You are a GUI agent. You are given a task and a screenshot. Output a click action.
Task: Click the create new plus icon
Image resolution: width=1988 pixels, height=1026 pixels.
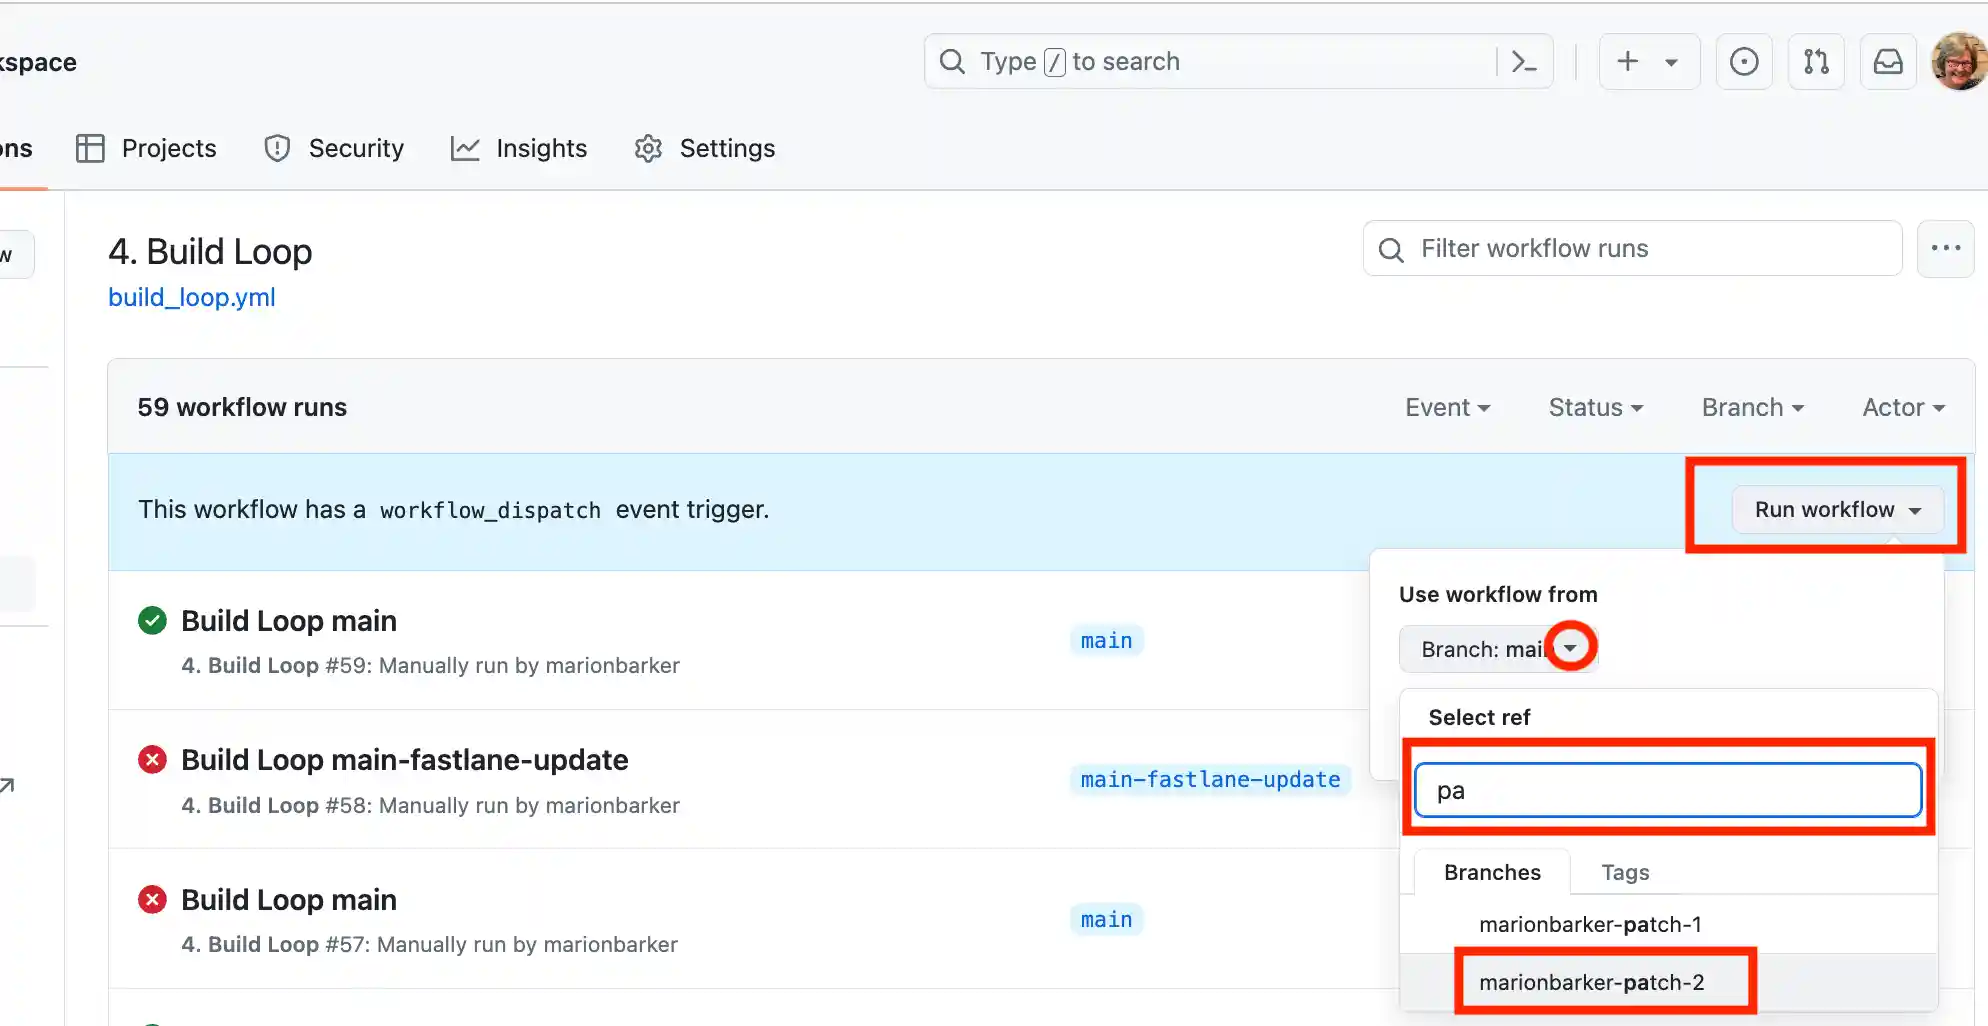(1629, 62)
